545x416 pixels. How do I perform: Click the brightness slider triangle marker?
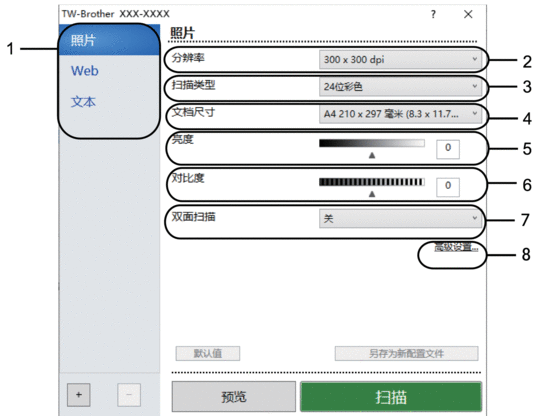tap(372, 155)
